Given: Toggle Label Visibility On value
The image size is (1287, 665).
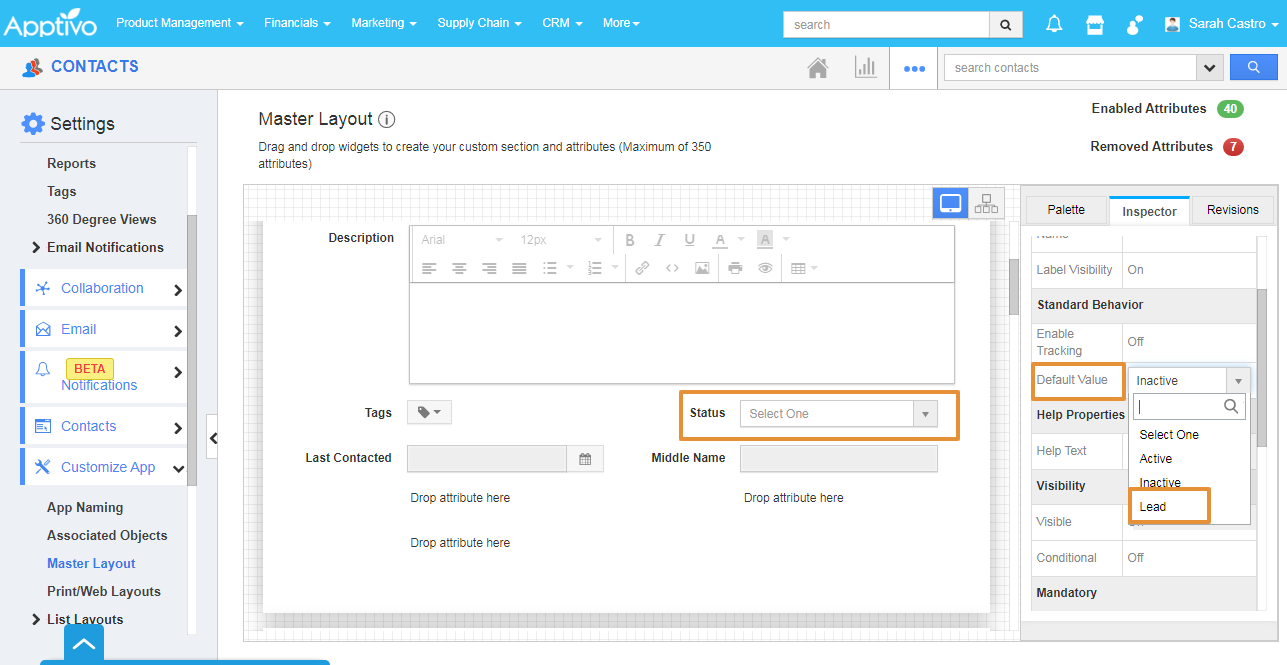Looking at the screenshot, I should tap(1136, 270).
